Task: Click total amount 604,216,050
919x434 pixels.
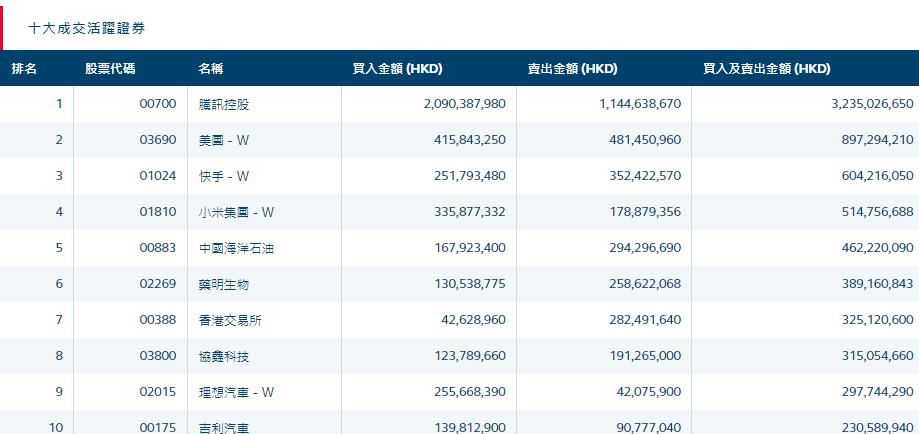Action: coord(878,176)
